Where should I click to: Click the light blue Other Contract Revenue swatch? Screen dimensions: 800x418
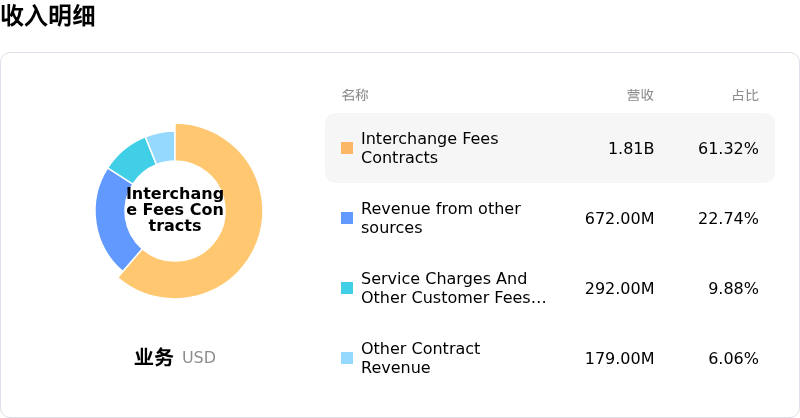[347, 358]
